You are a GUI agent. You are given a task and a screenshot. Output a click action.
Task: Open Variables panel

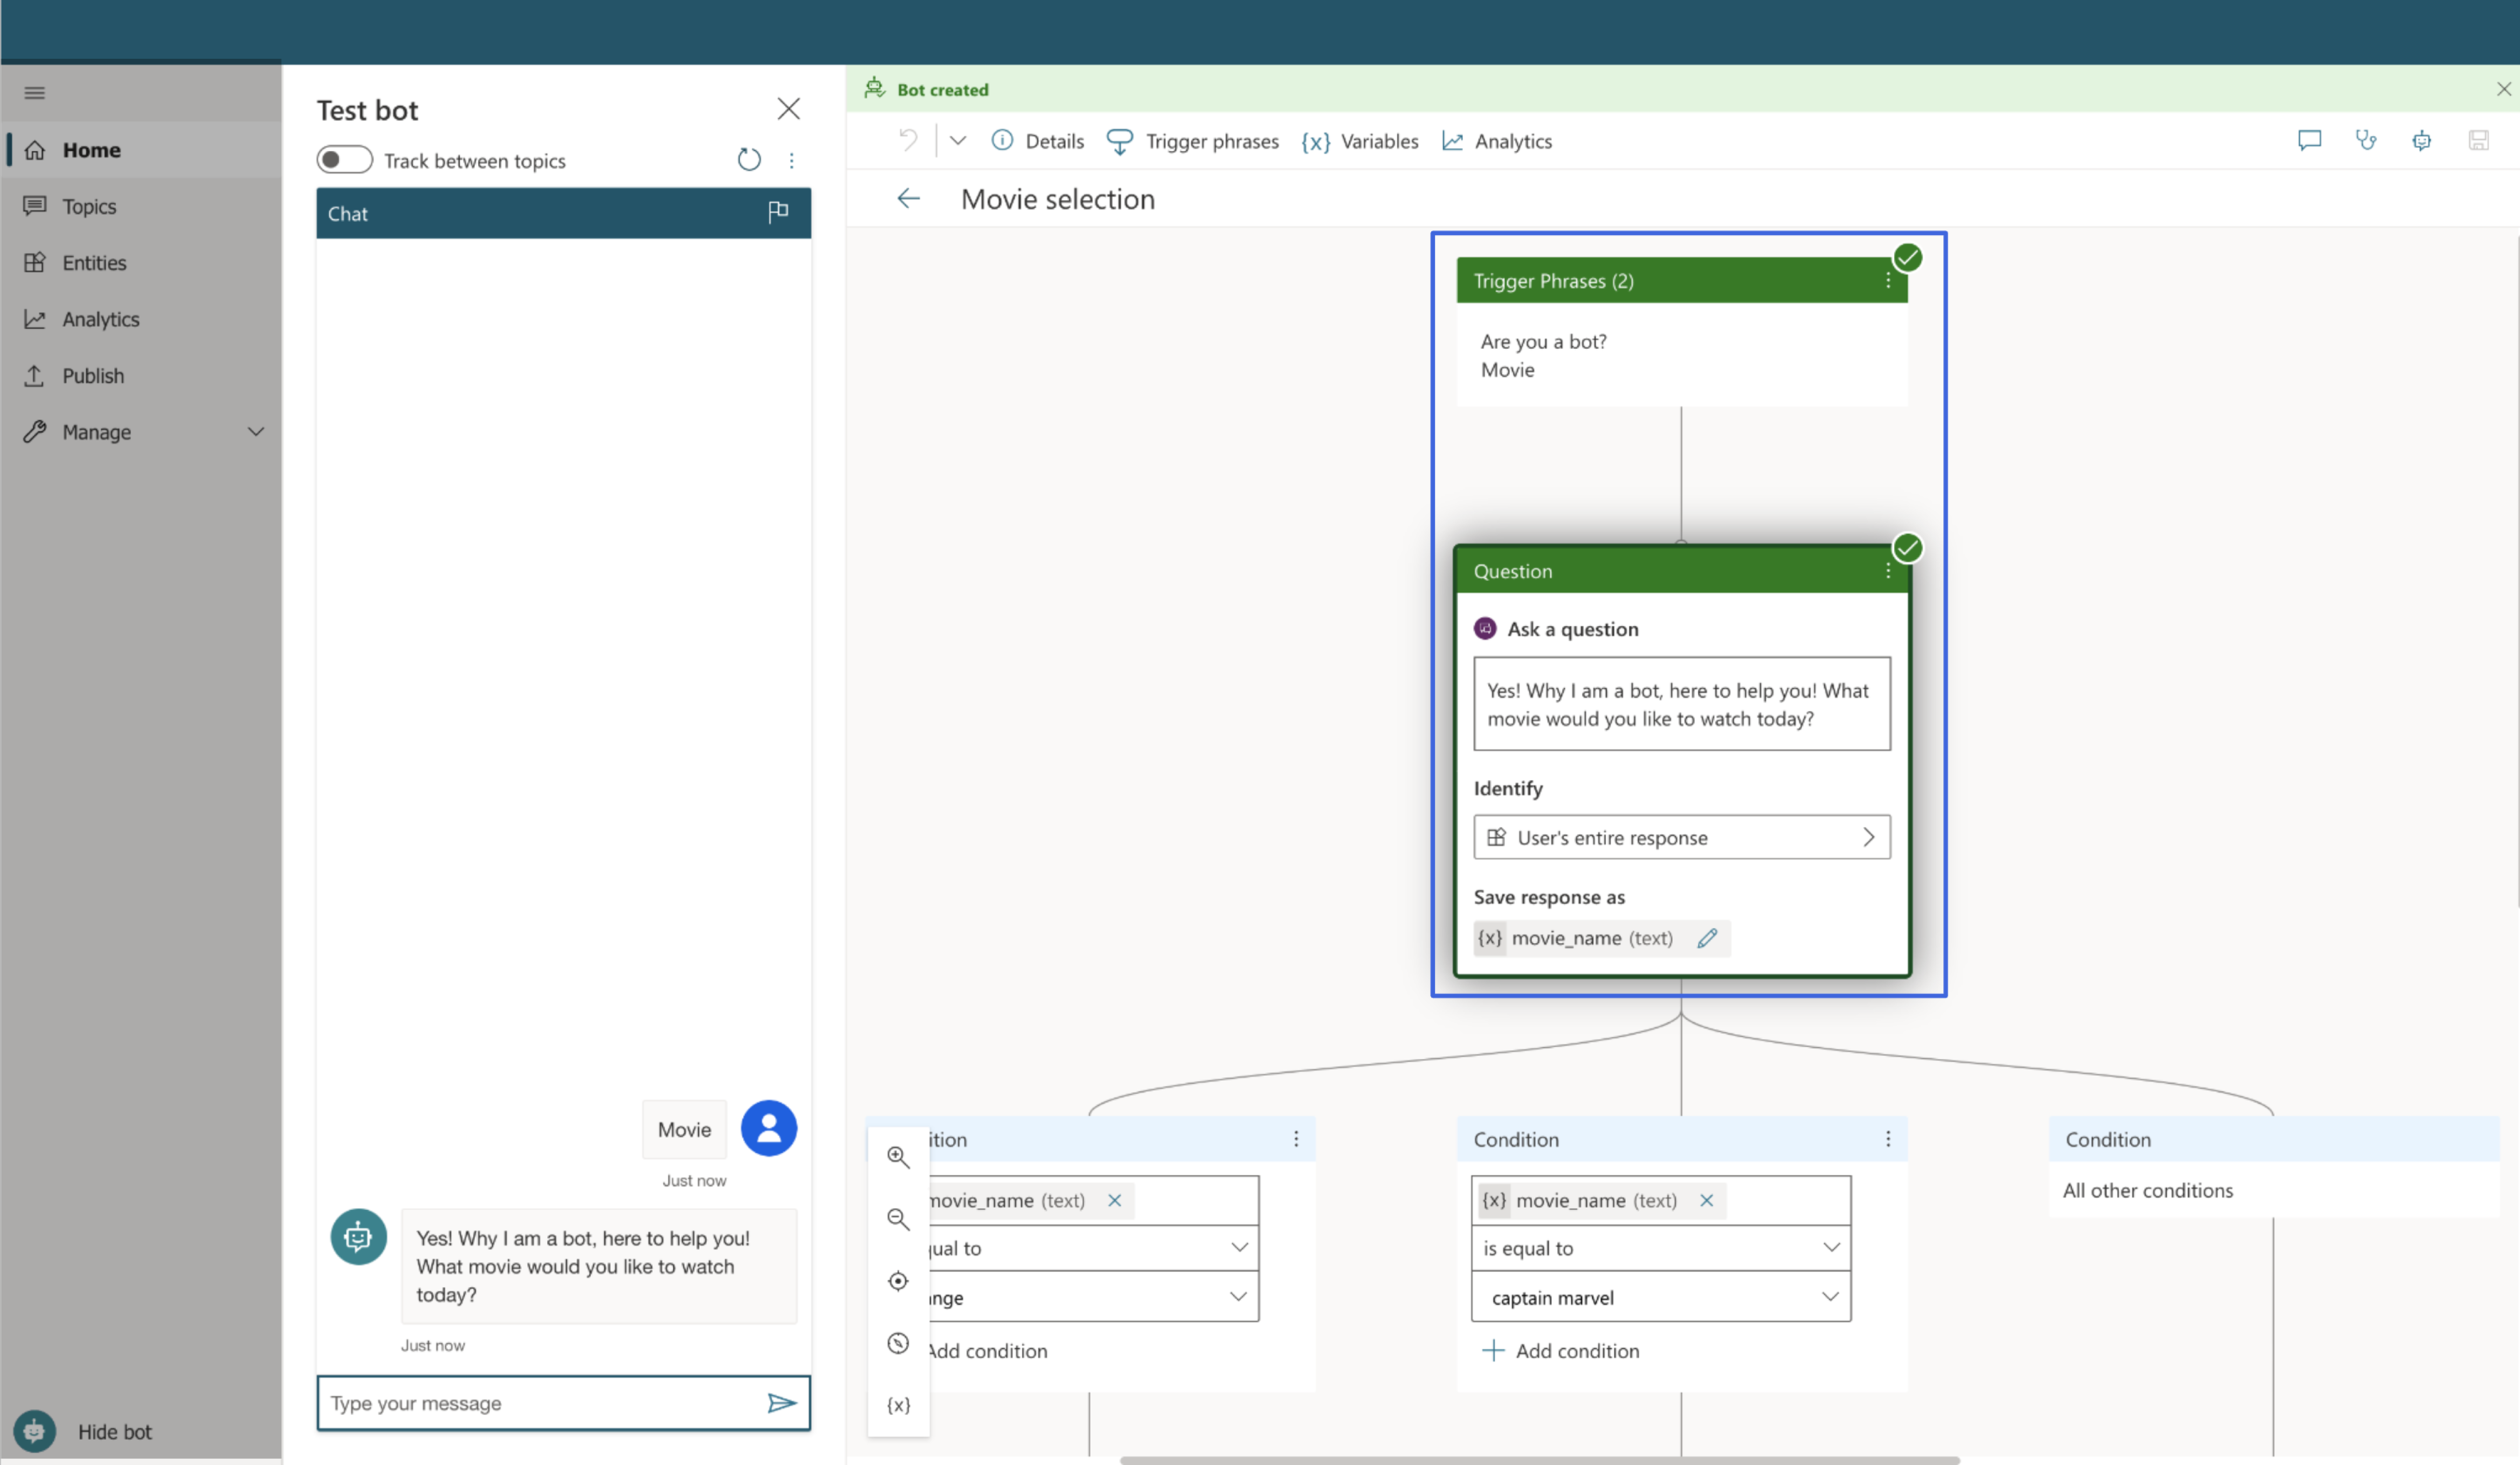[x=1359, y=141]
